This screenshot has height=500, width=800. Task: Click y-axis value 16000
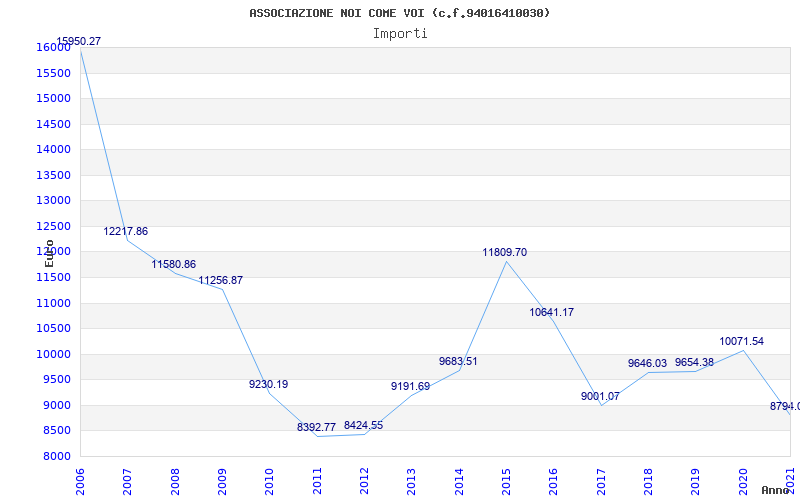coord(53,47)
